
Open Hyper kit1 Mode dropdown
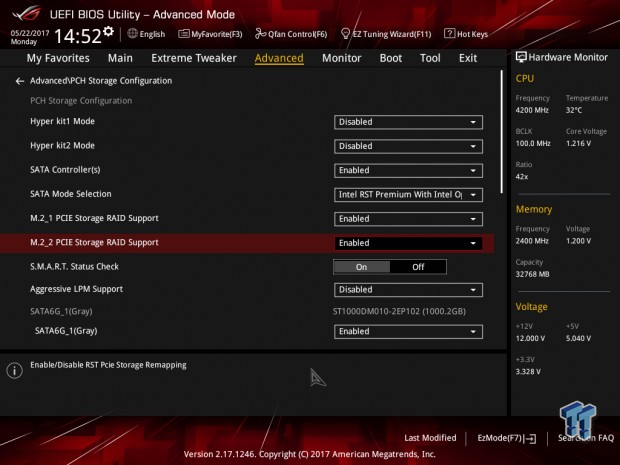pos(408,122)
